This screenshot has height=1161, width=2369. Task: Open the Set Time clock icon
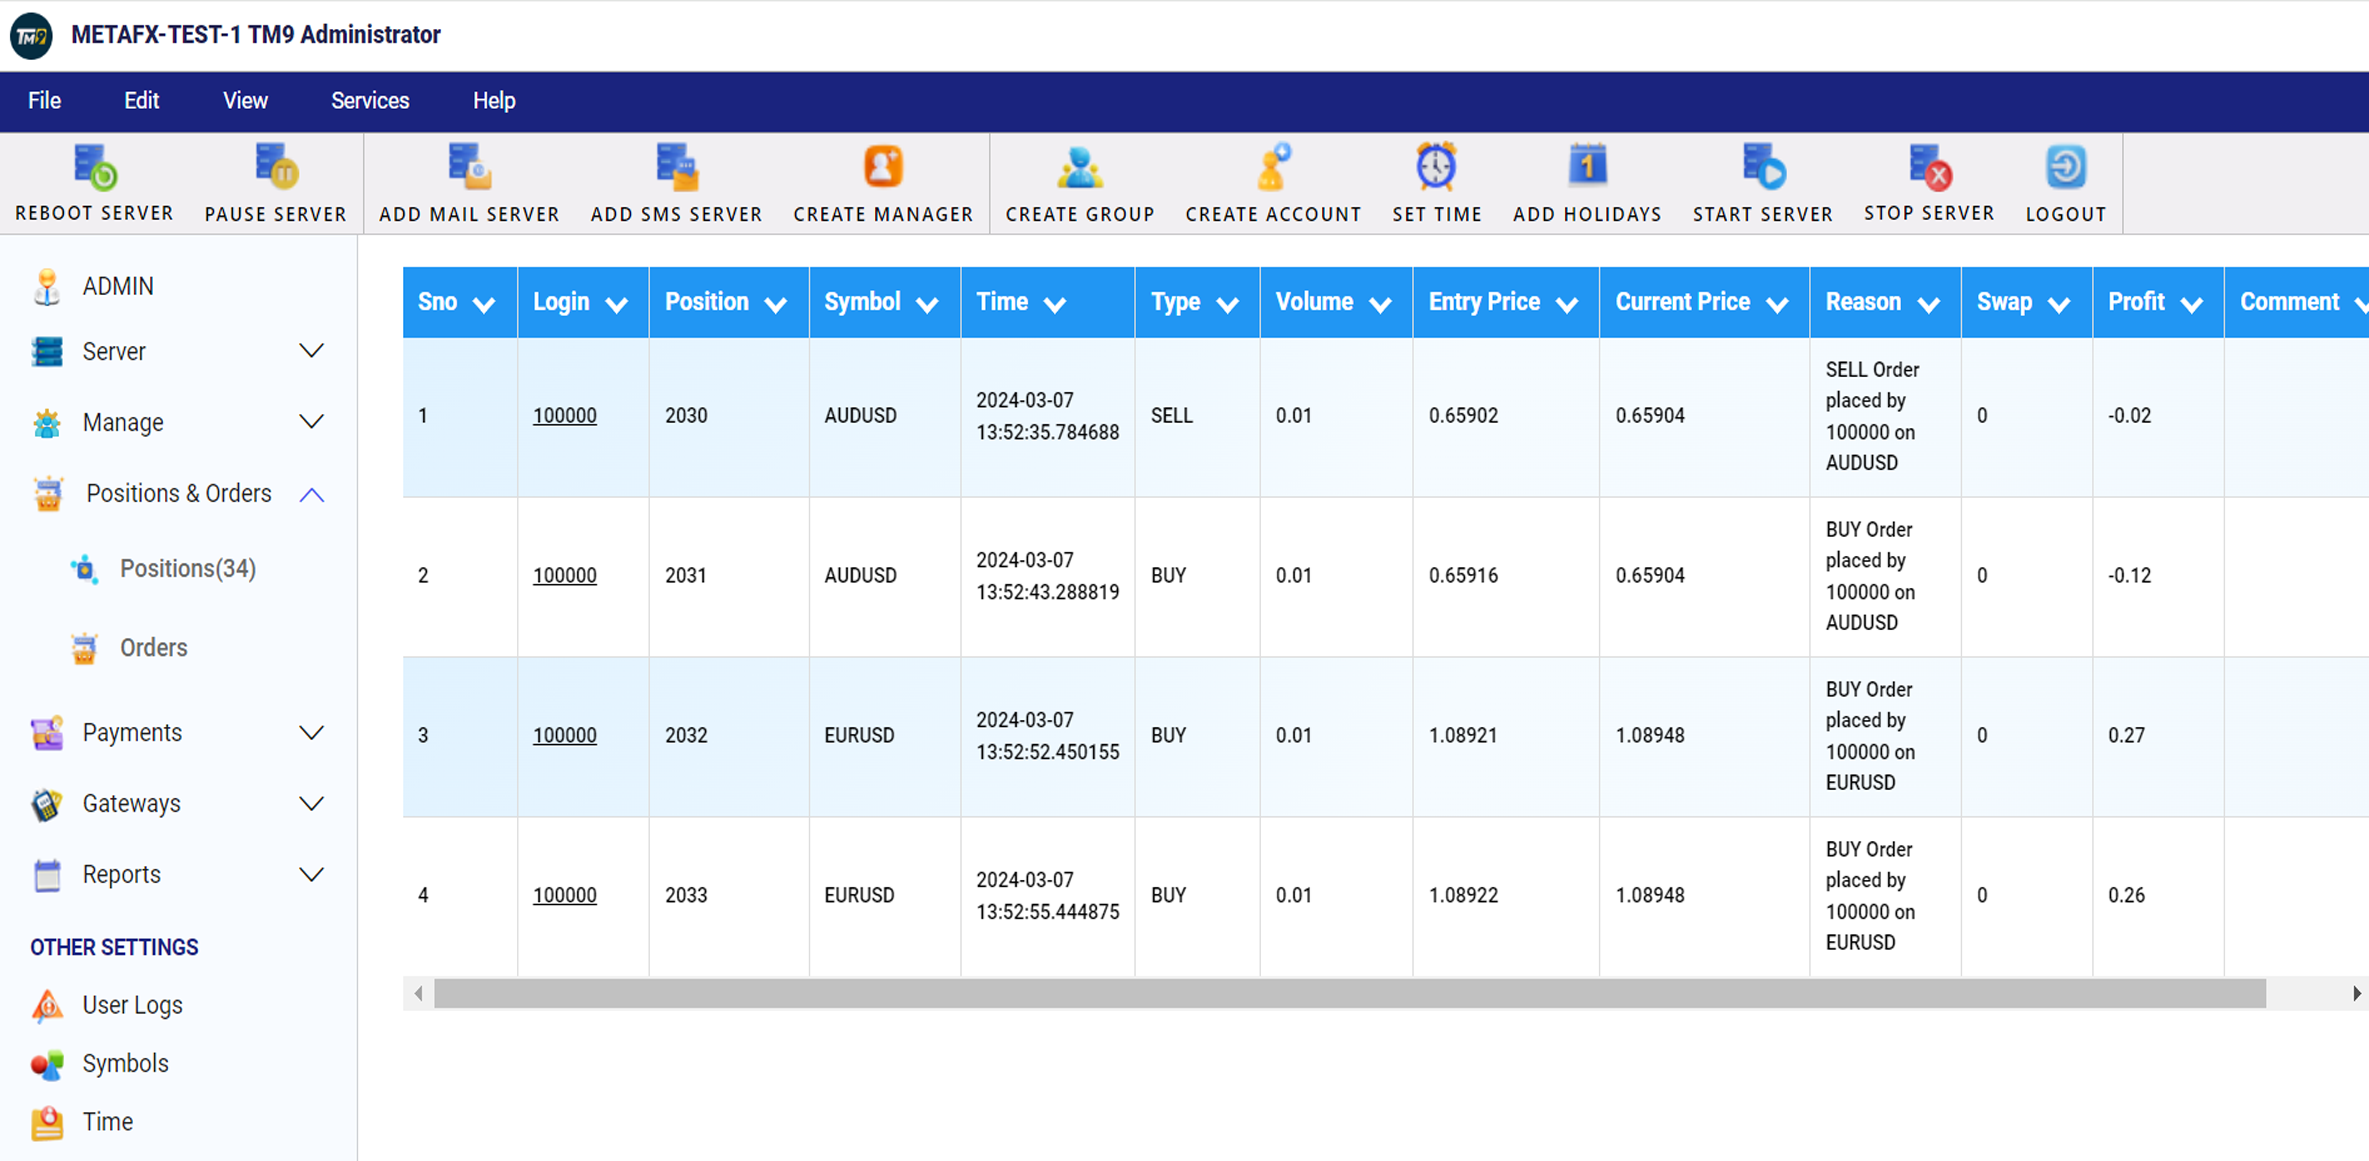point(1436,168)
